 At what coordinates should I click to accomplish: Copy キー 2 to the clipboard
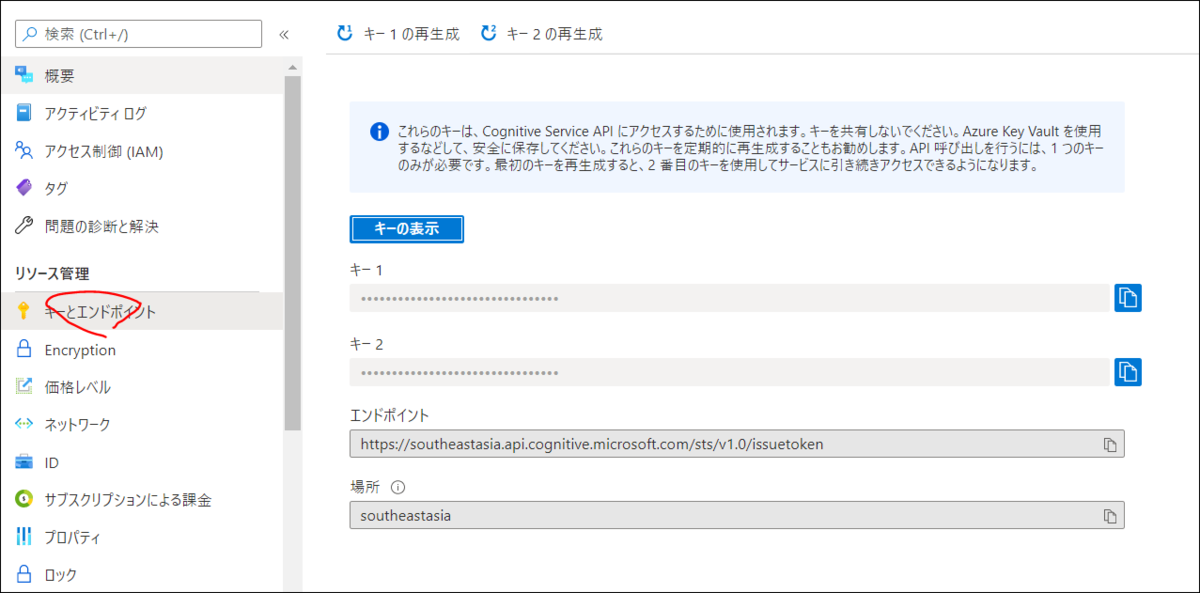[x=1128, y=371]
